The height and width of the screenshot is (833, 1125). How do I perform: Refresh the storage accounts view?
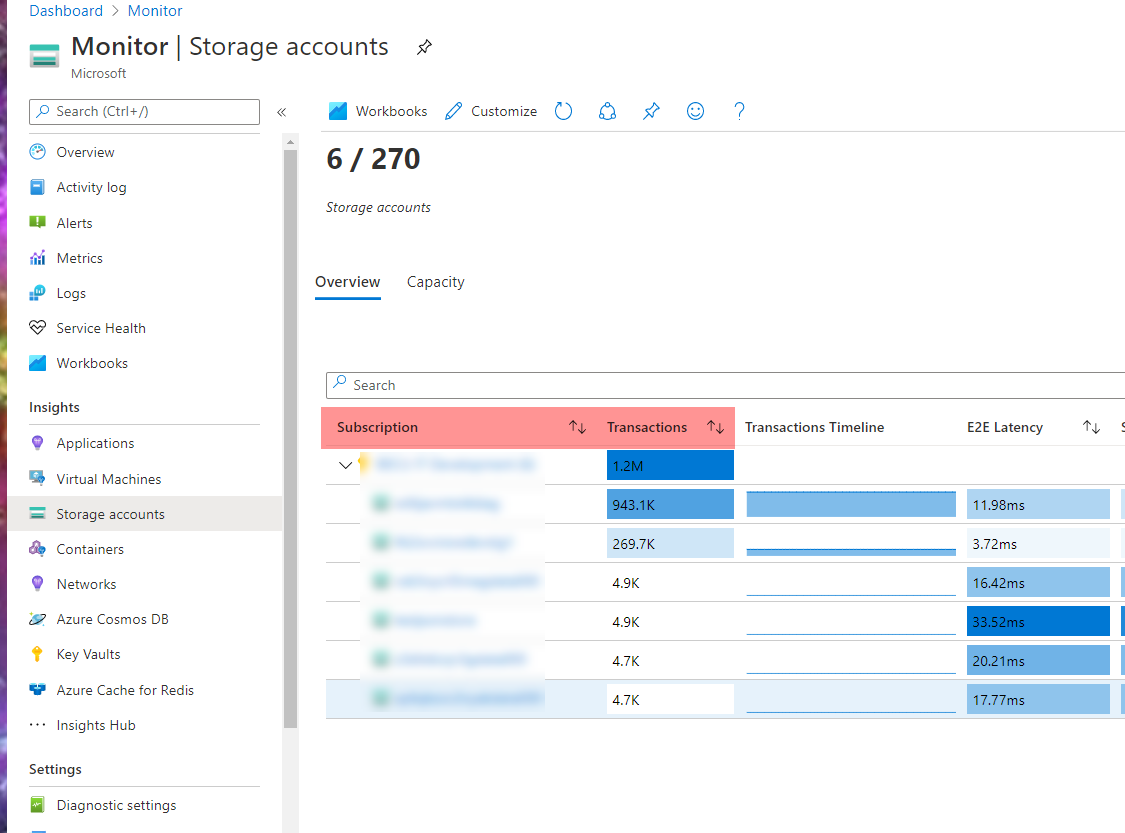[x=563, y=111]
